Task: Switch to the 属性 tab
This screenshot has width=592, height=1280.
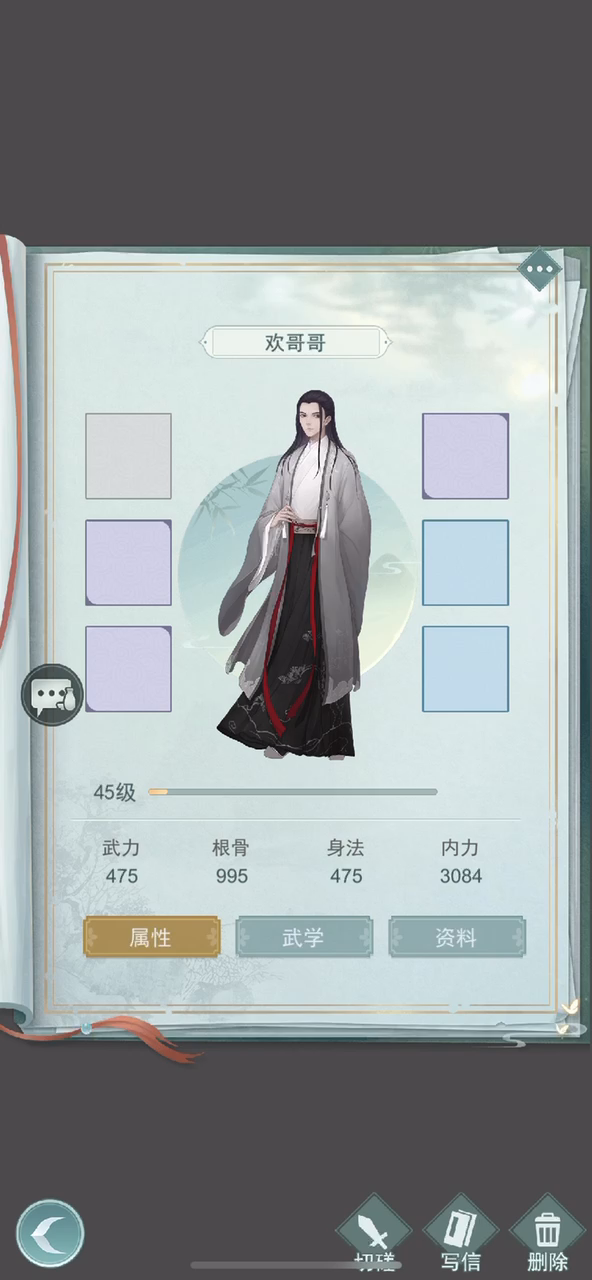Action: click(151, 937)
